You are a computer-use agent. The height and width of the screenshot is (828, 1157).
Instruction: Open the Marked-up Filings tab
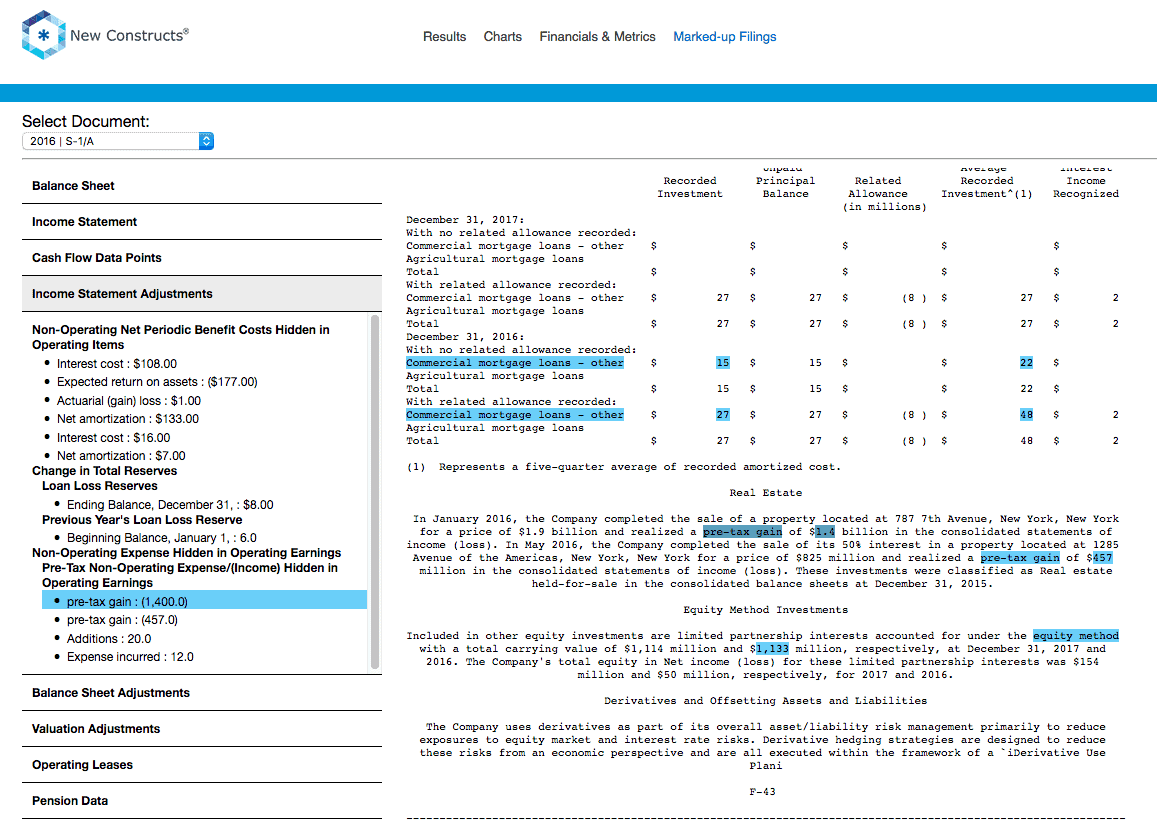click(x=725, y=36)
